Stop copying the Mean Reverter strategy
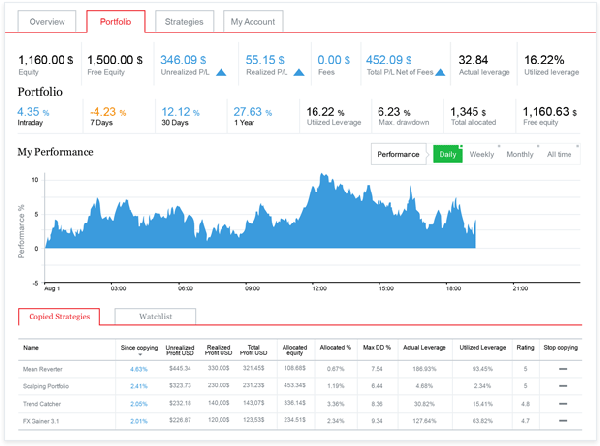Viewport: 600px width, 446px height. tap(563, 369)
